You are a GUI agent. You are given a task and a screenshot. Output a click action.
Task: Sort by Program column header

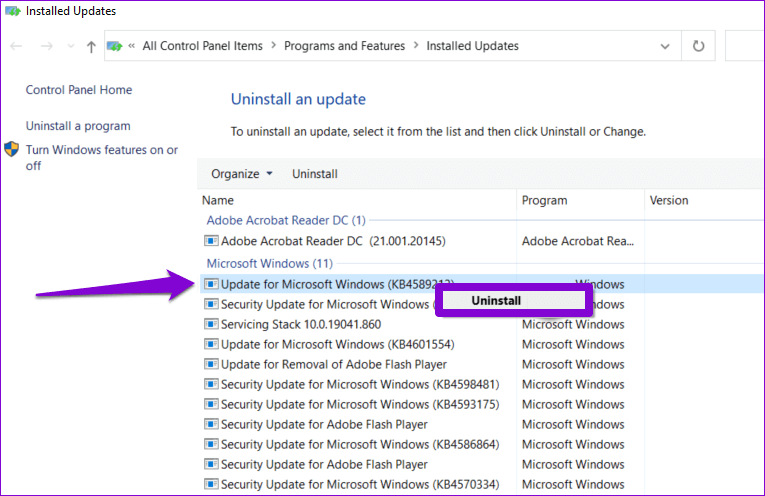[x=544, y=200]
